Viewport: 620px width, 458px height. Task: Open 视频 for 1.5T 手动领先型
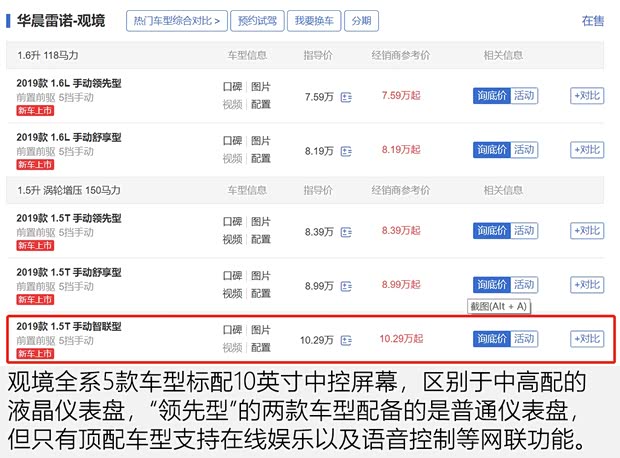coord(232,239)
